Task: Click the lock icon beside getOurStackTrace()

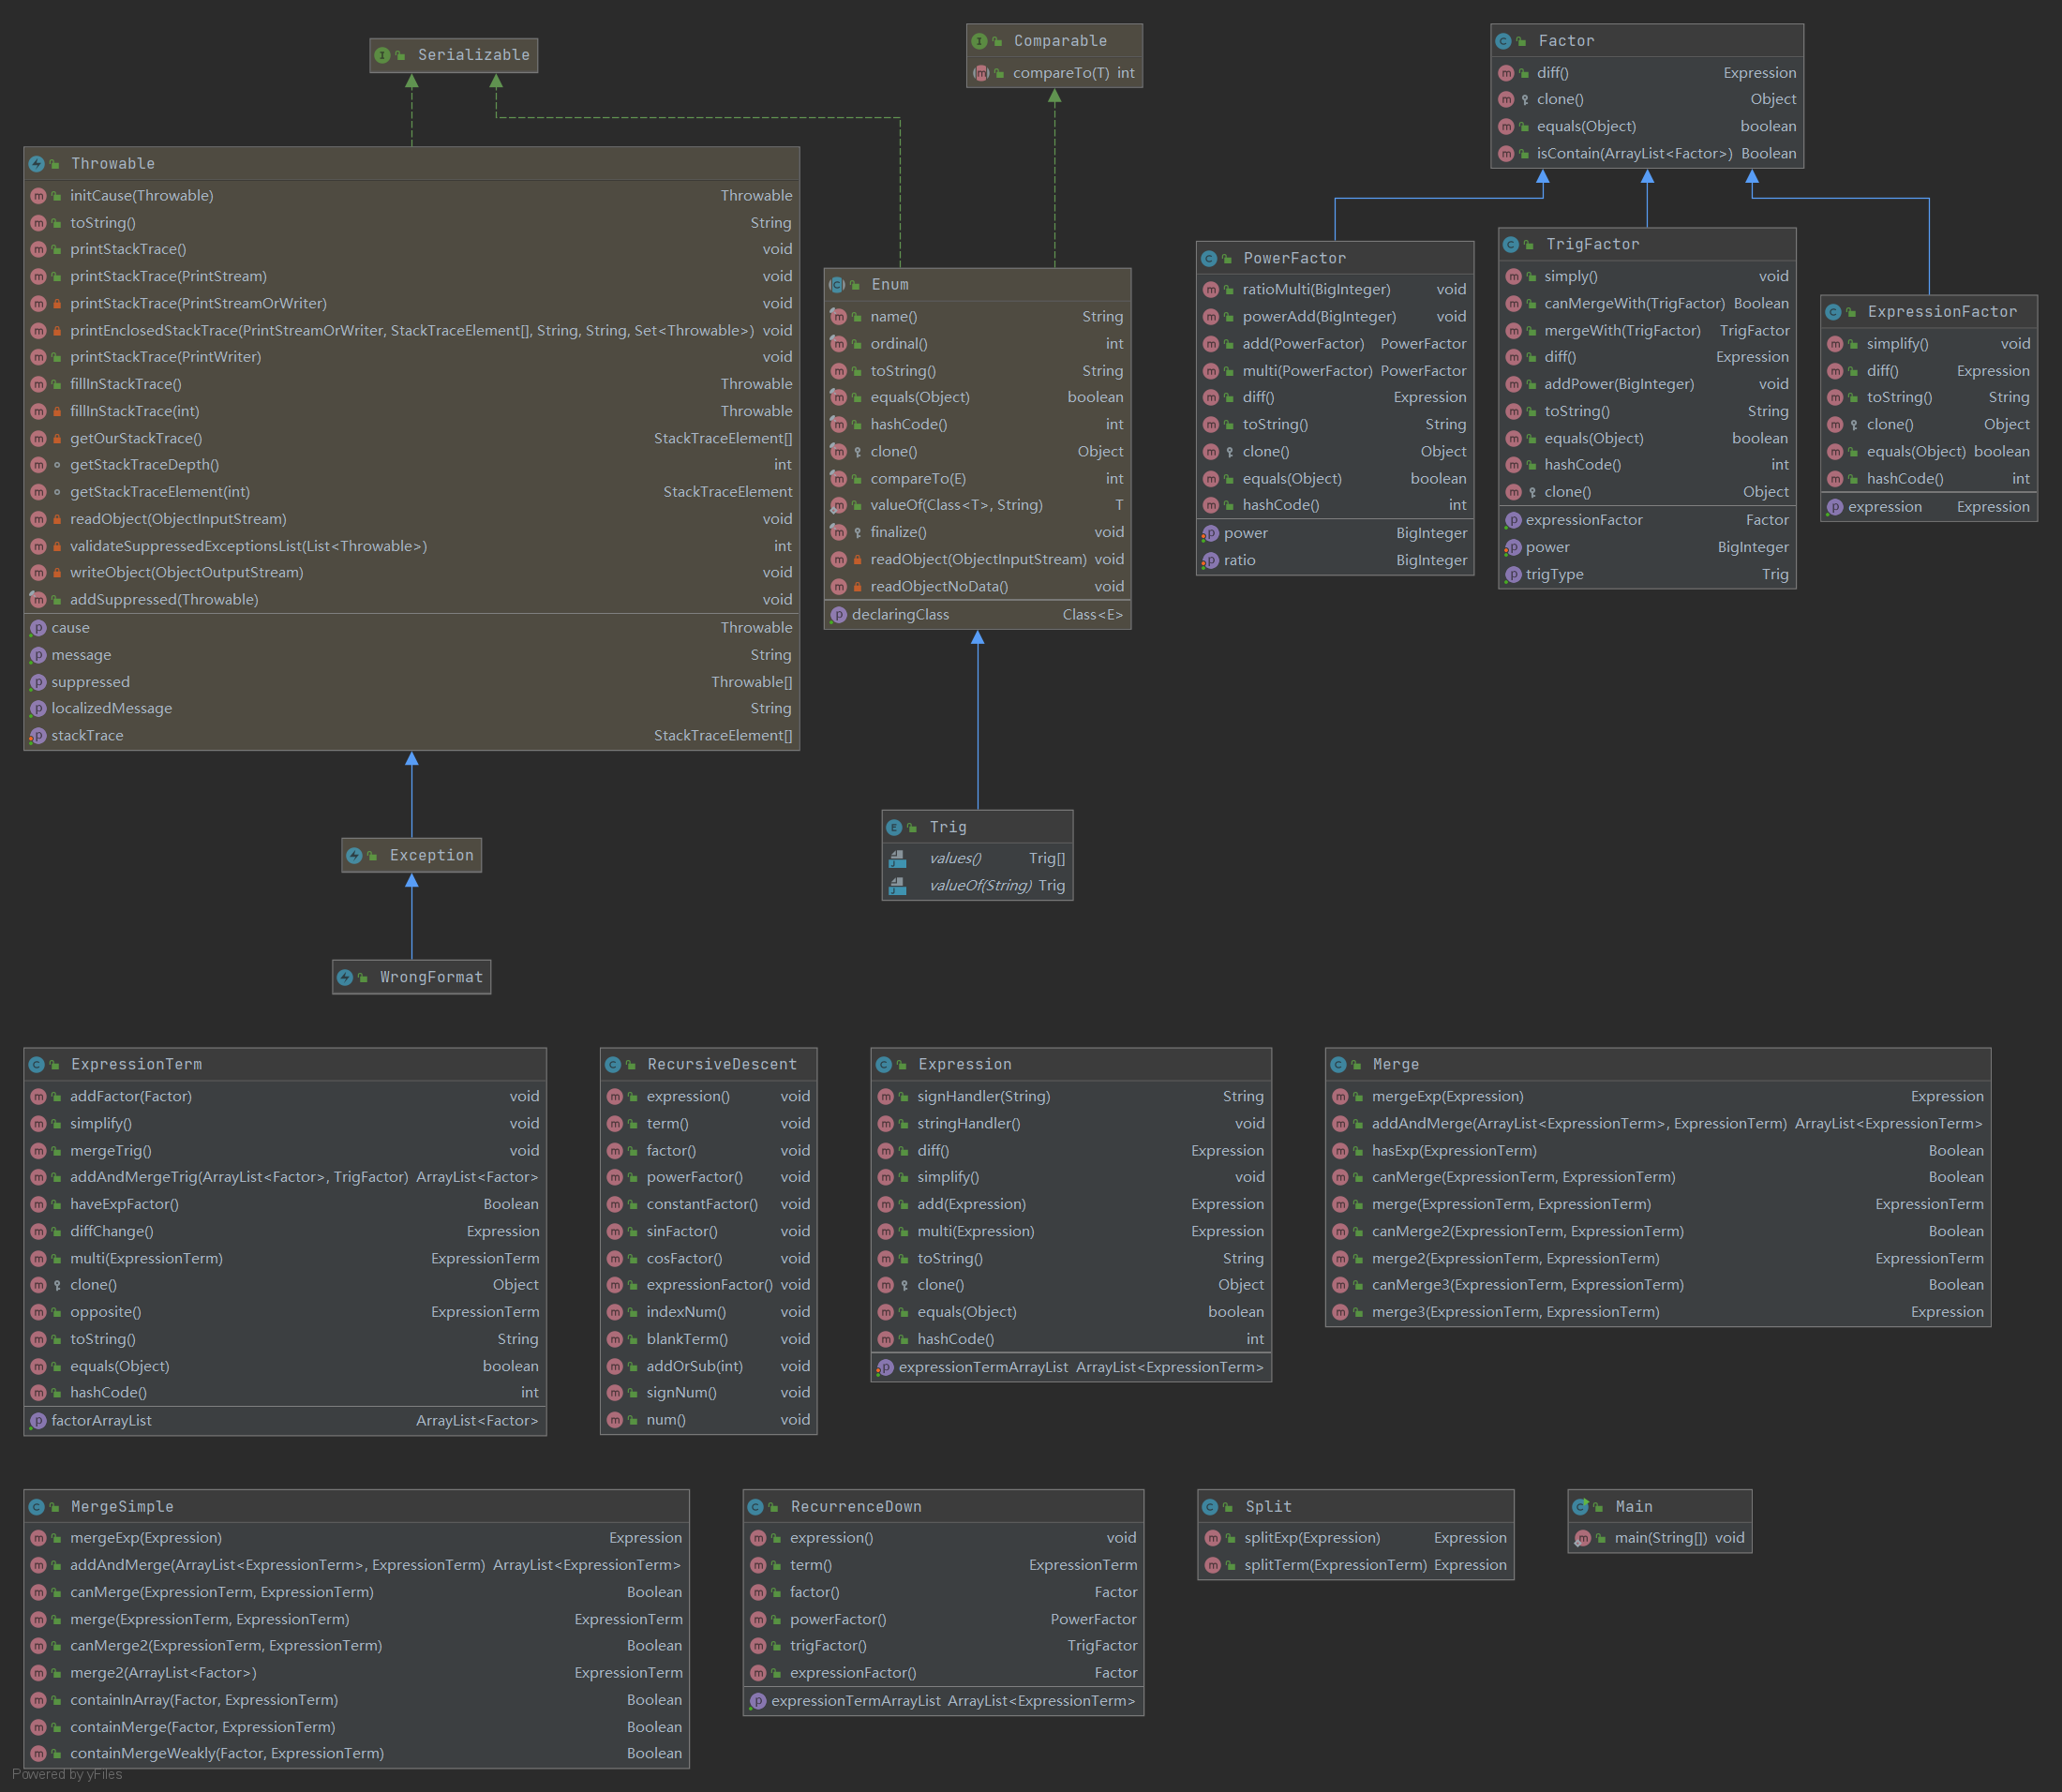Action: 57,438
